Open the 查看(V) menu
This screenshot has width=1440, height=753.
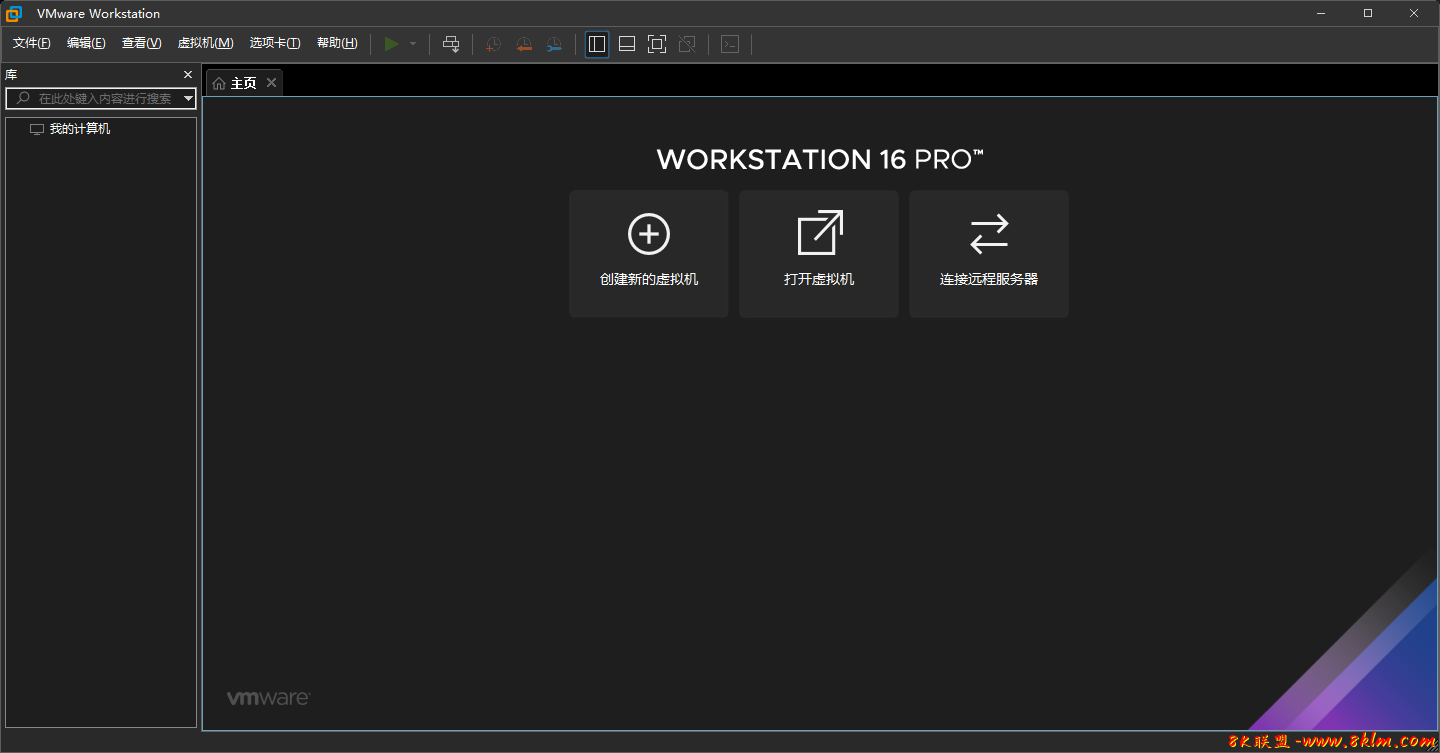141,43
